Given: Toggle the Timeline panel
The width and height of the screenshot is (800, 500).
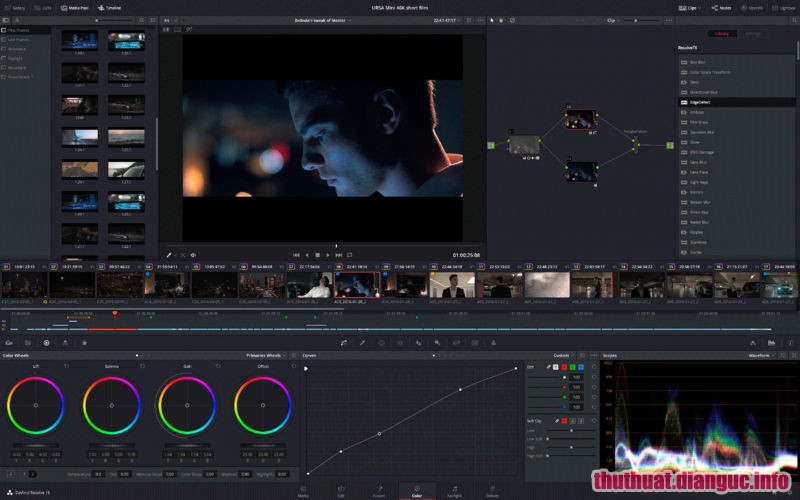Looking at the screenshot, I should pyautogui.click(x=110, y=8).
